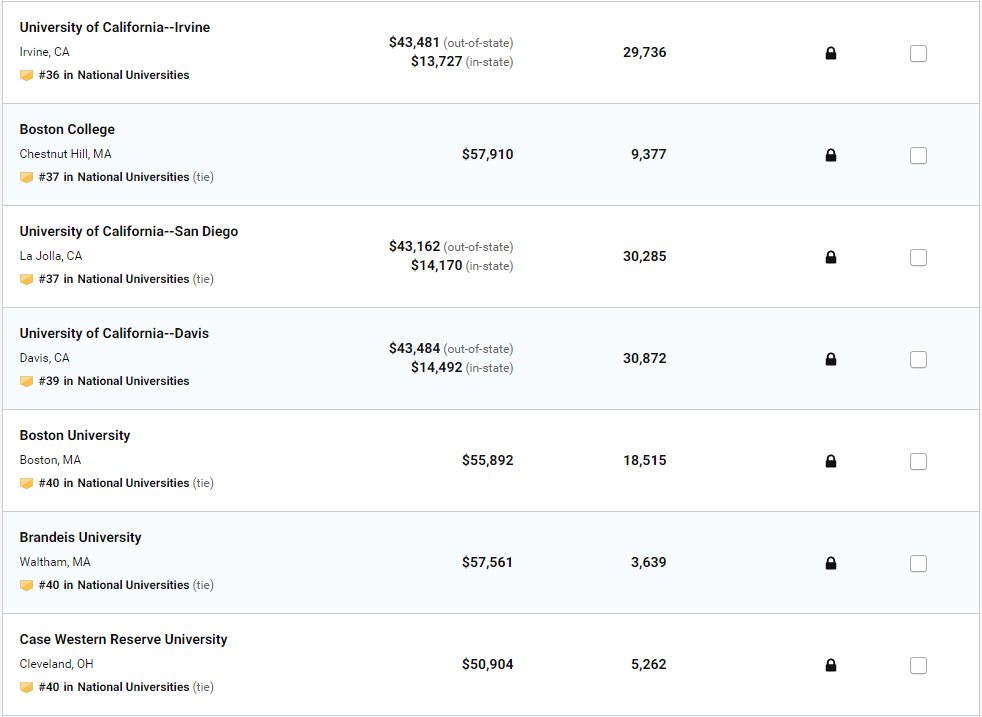
Task: Click the Boston University lock icon
Action: (x=830, y=462)
